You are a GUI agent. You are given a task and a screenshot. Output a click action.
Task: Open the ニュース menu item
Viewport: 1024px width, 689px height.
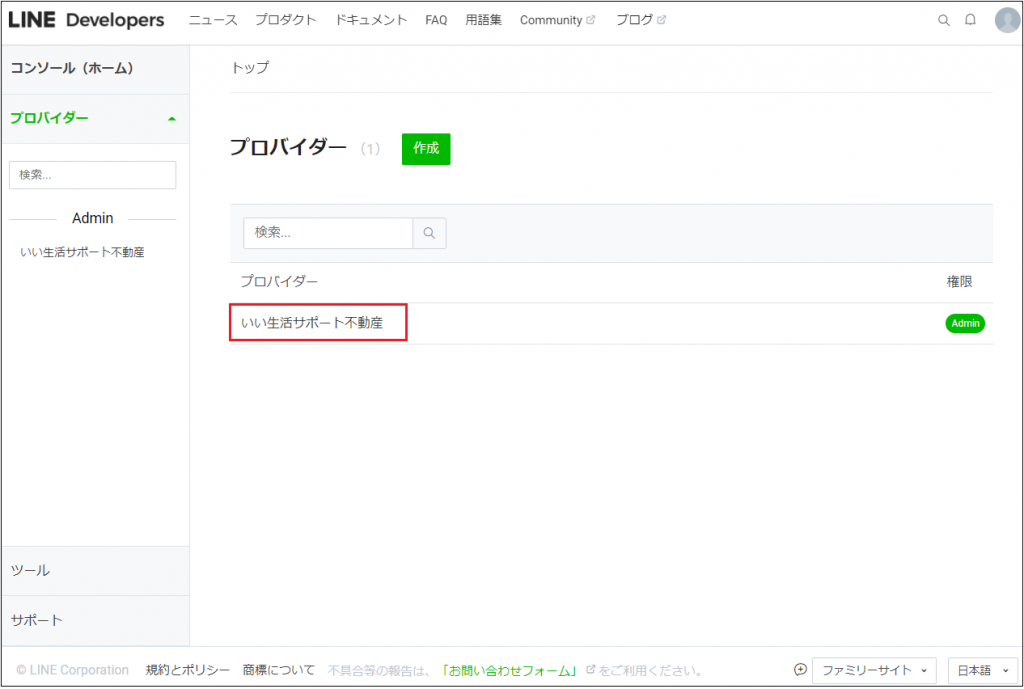coord(213,20)
